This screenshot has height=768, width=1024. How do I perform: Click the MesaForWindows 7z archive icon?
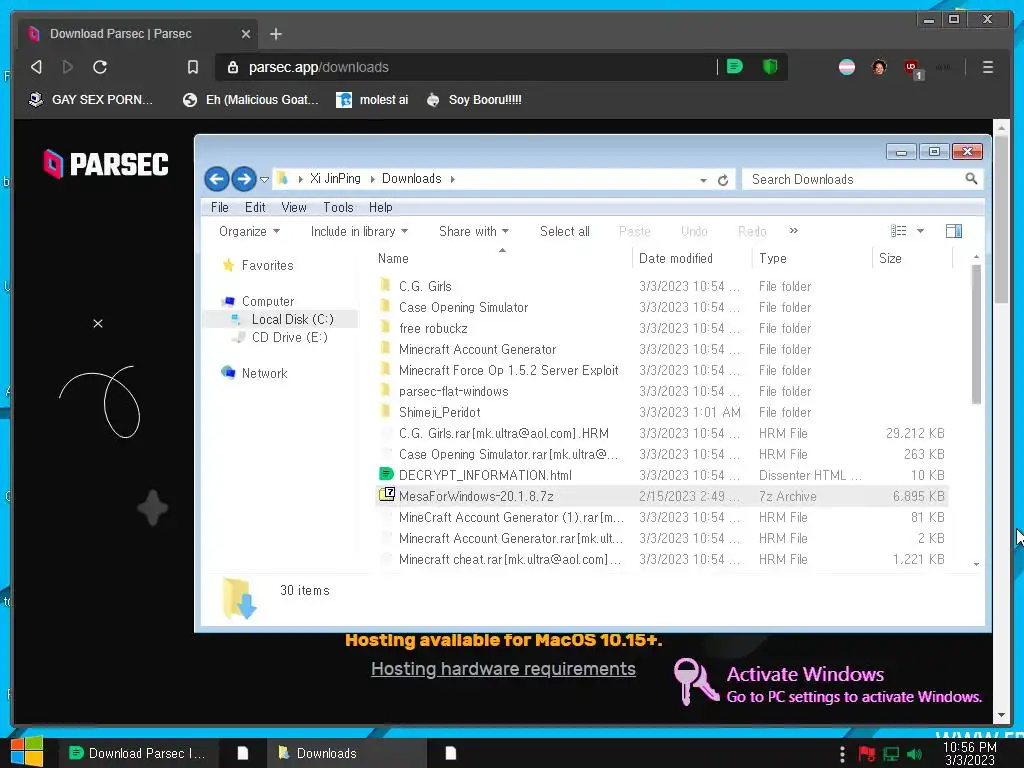coord(387,494)
